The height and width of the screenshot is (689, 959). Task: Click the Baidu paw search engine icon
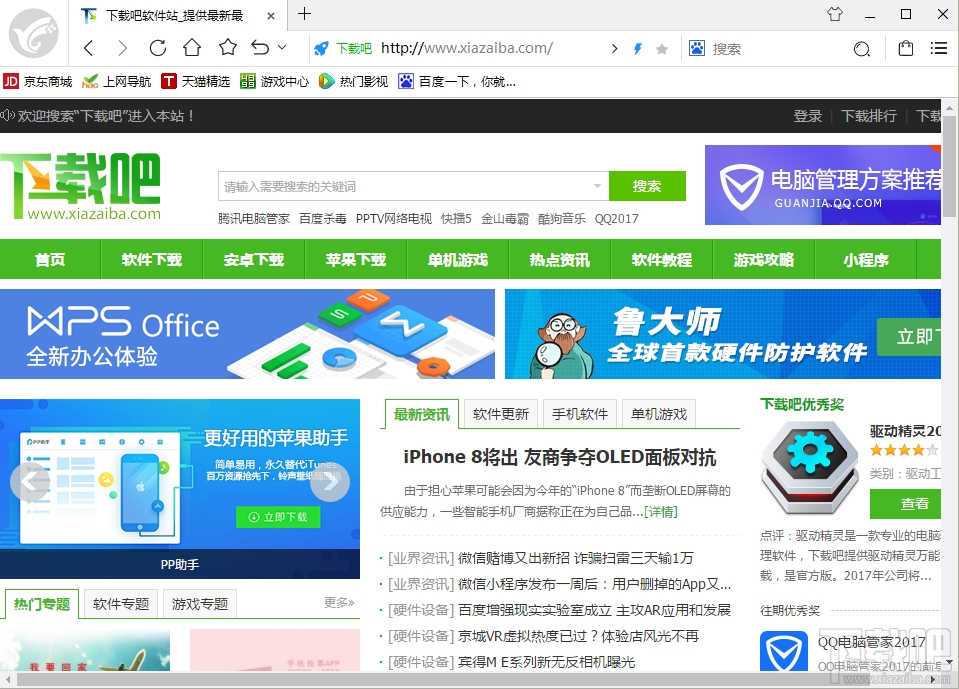pyautogui.click(x=697, y=48)
